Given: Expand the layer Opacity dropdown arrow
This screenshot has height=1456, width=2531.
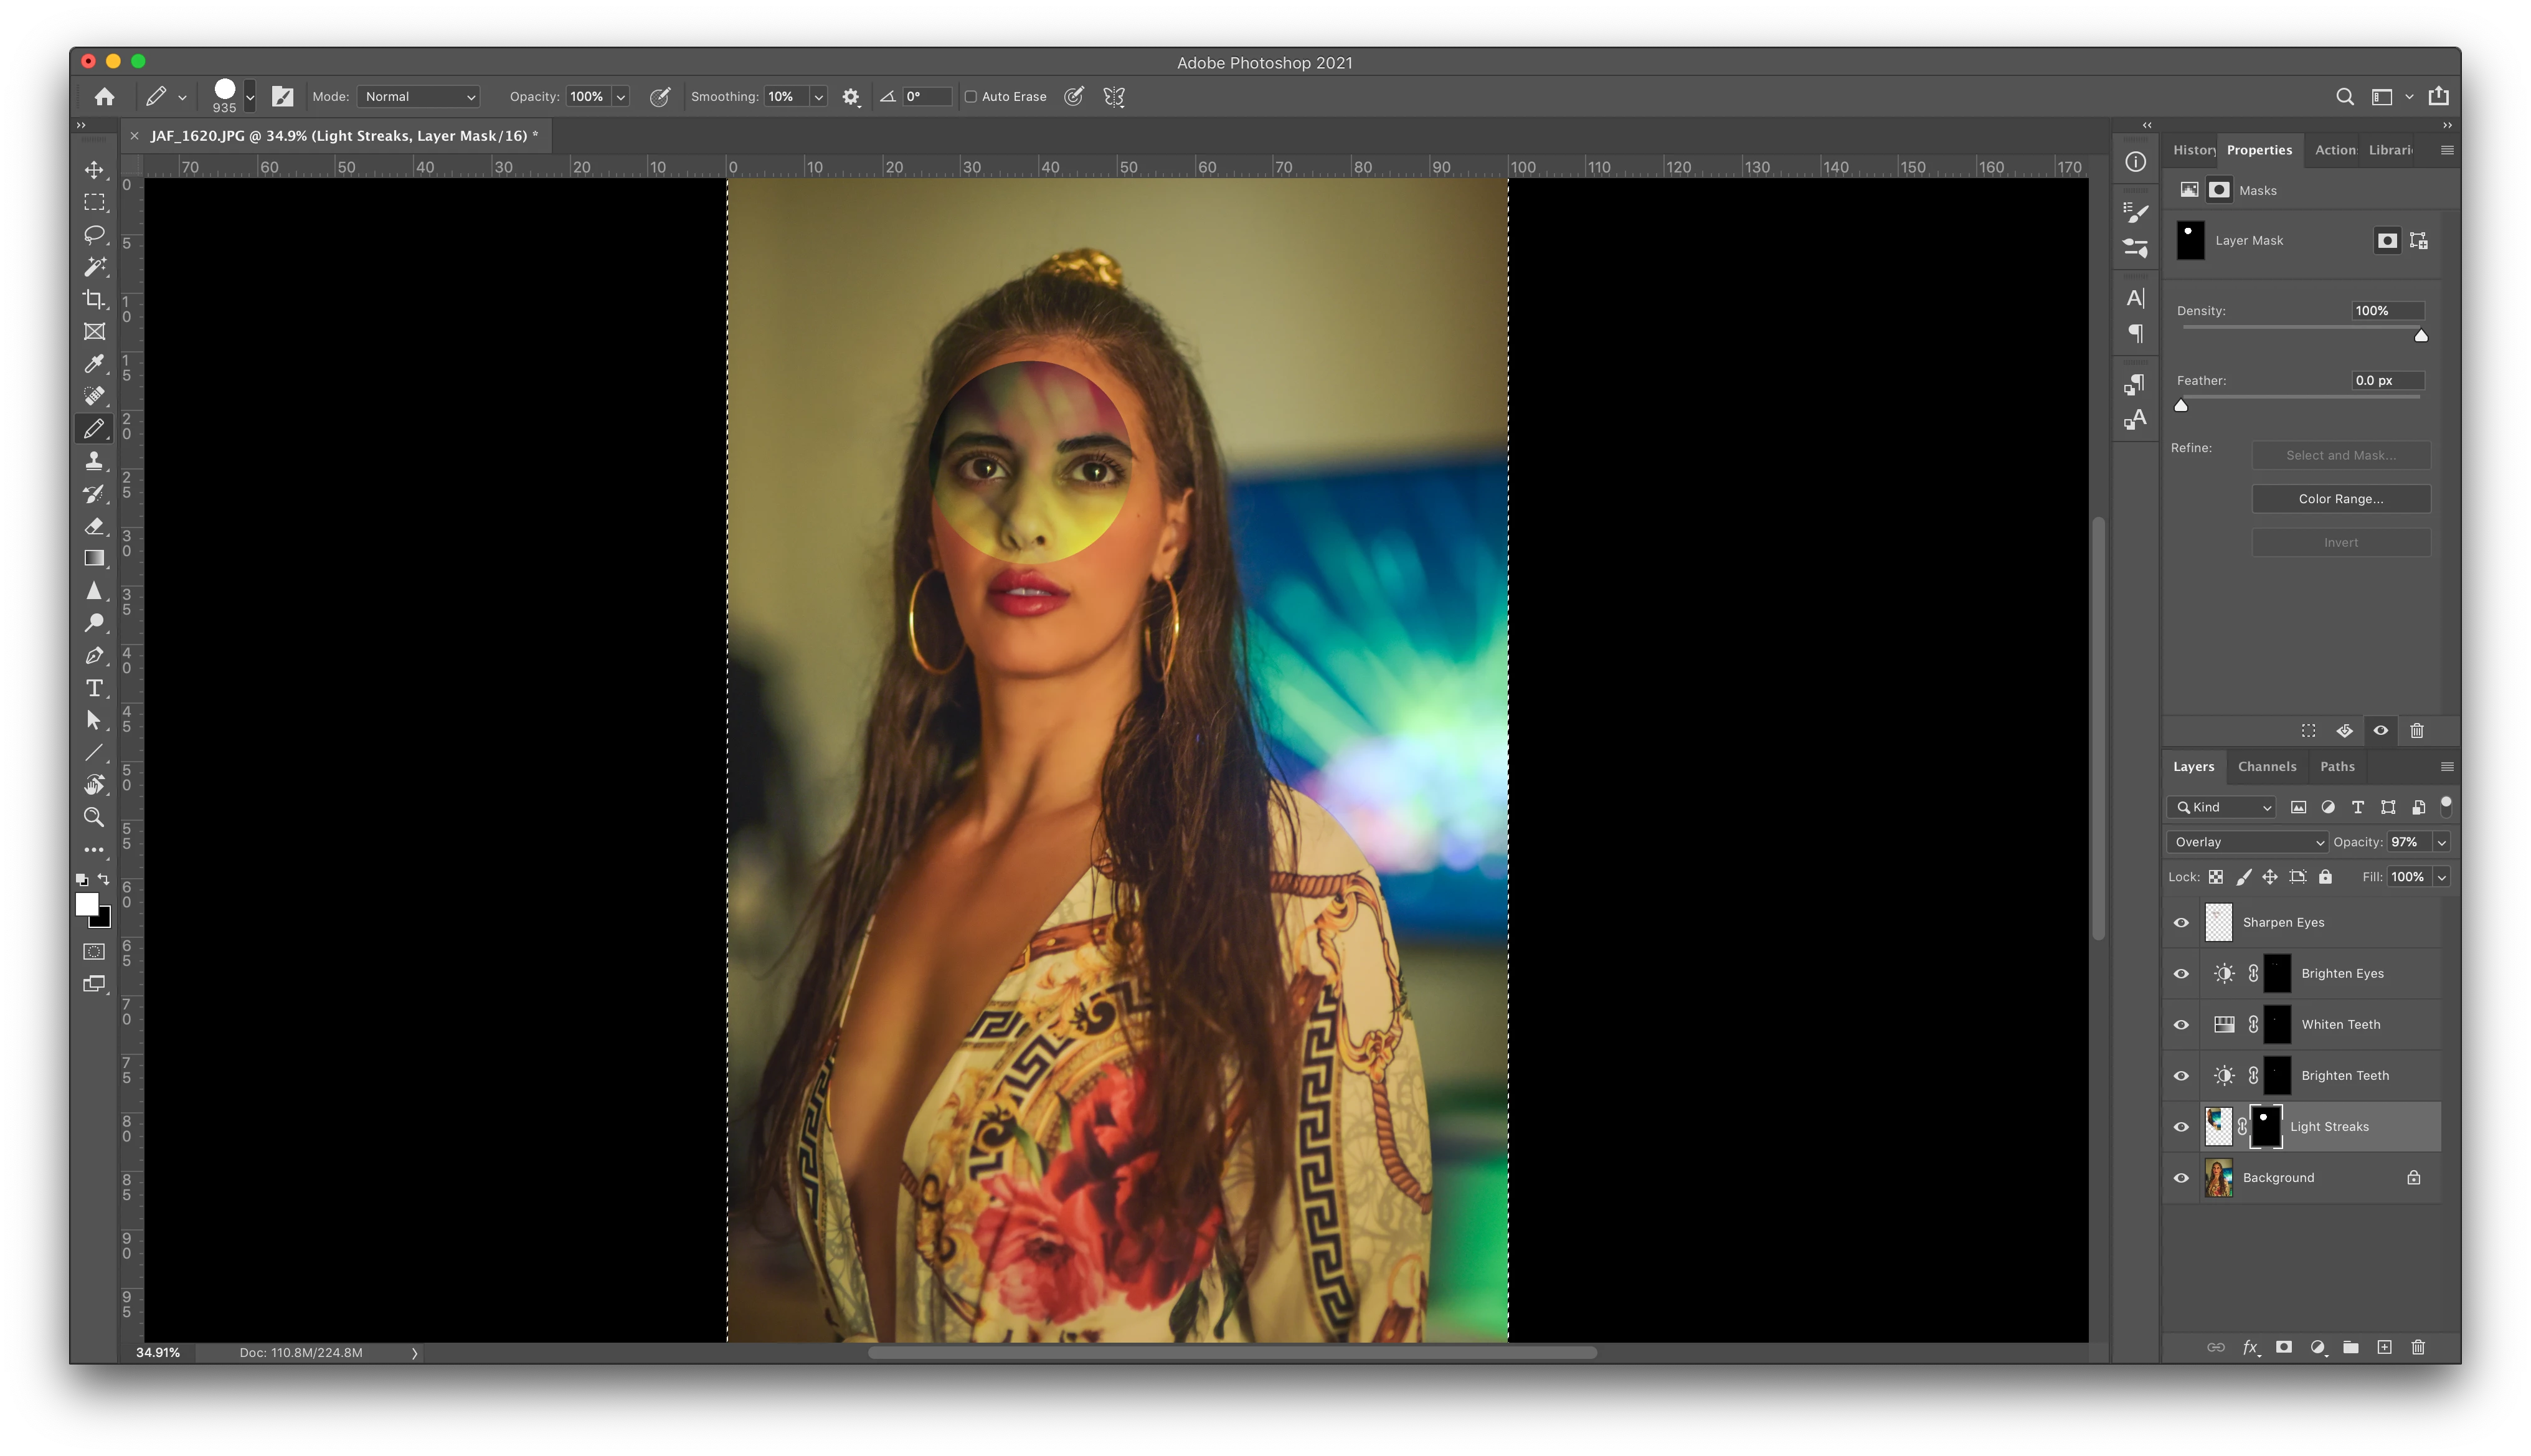Looking at the screenshot, I should point(2441,842).
